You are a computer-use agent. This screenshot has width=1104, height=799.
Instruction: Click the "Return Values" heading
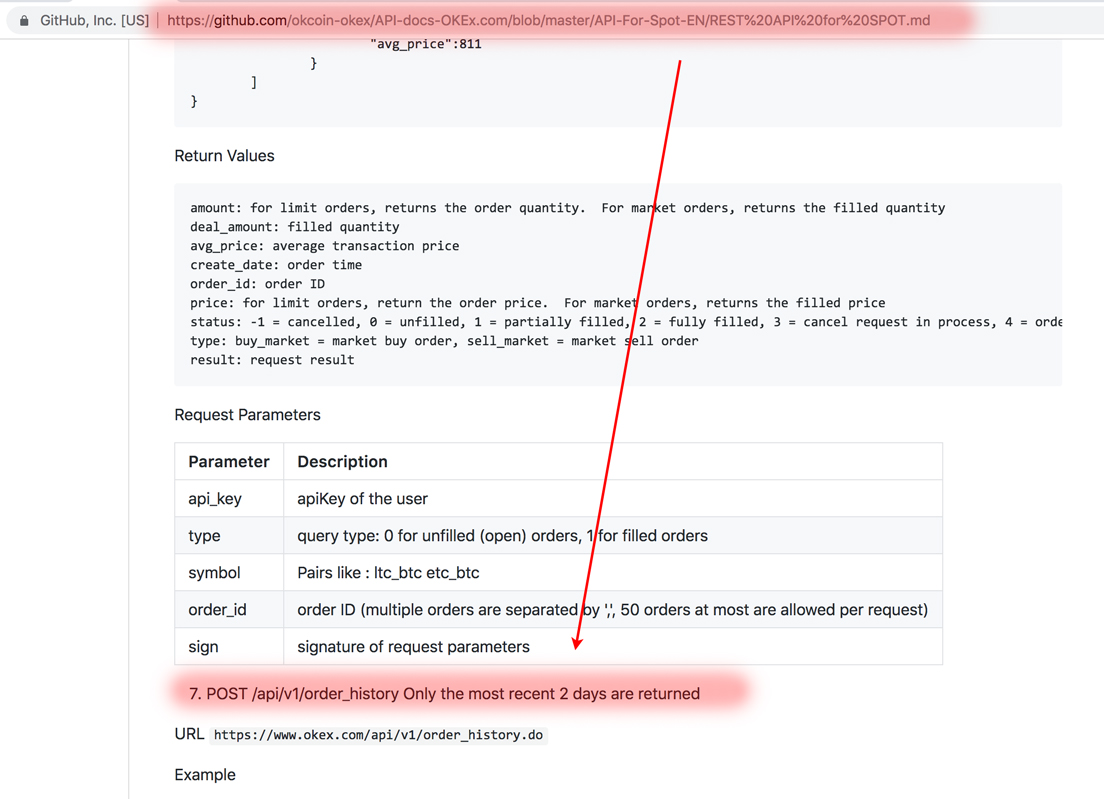tap(224, 155)
